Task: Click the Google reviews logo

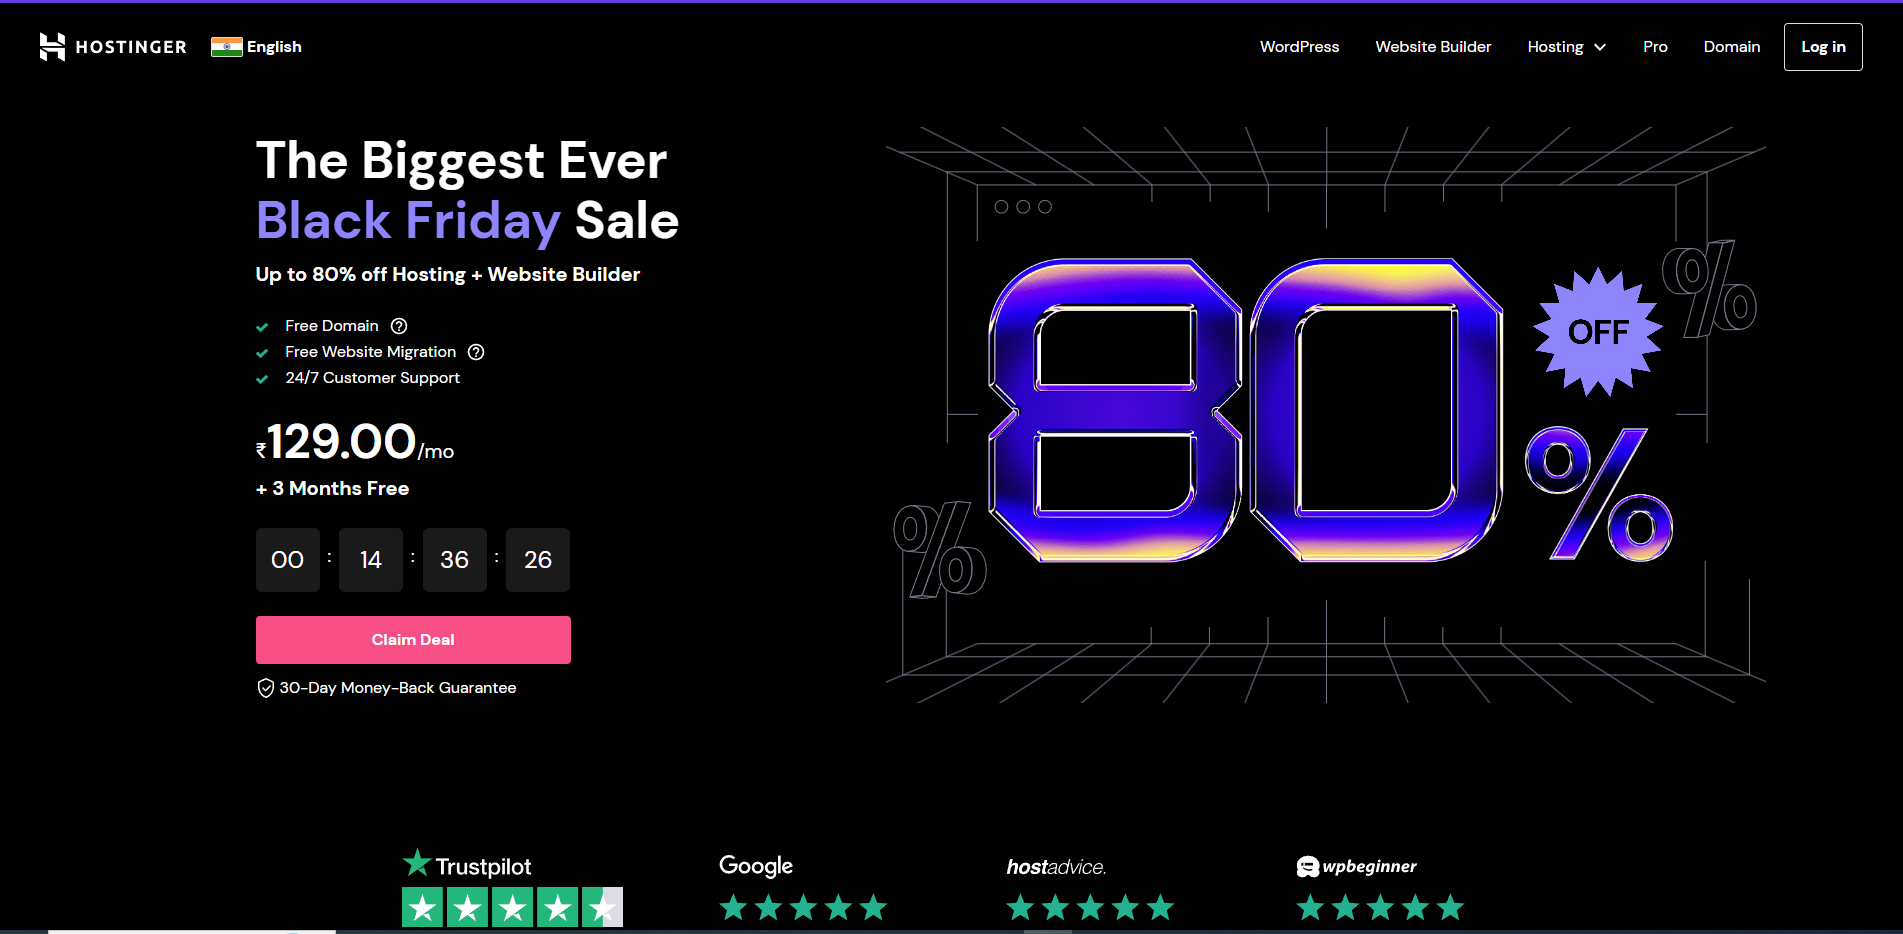Action: (756, 866)
